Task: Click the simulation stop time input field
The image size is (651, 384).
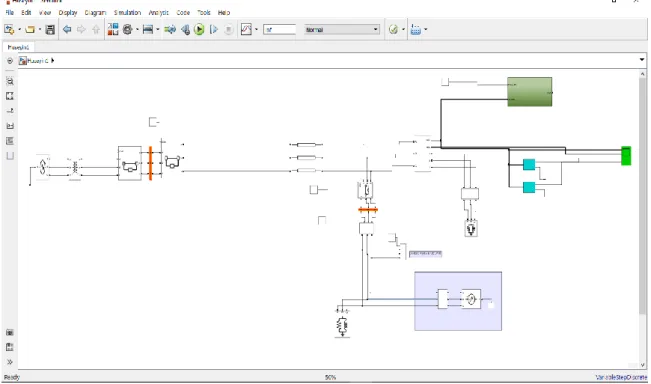Action: pyautogui.click(x=279, y=29)
